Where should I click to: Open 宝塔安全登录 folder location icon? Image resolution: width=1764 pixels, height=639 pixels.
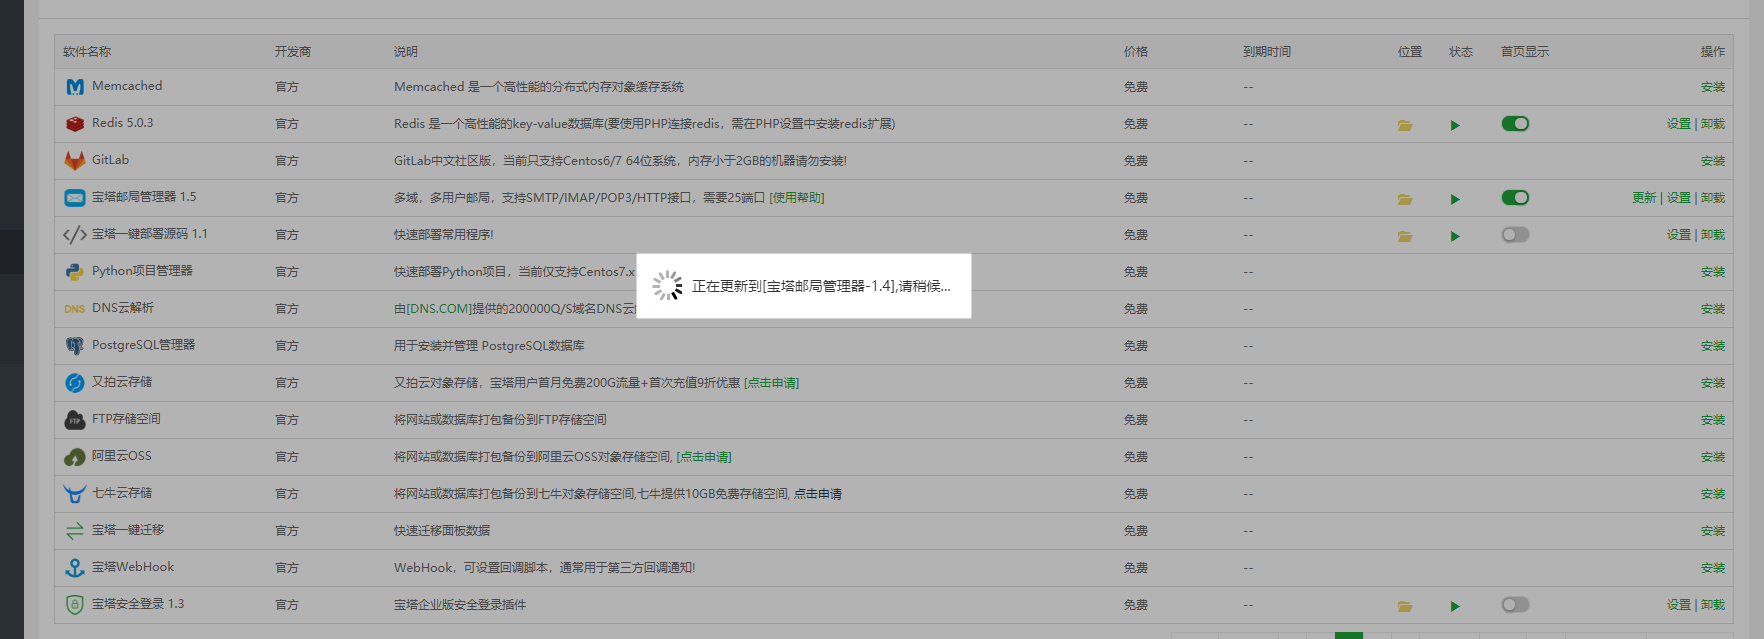1405,606
